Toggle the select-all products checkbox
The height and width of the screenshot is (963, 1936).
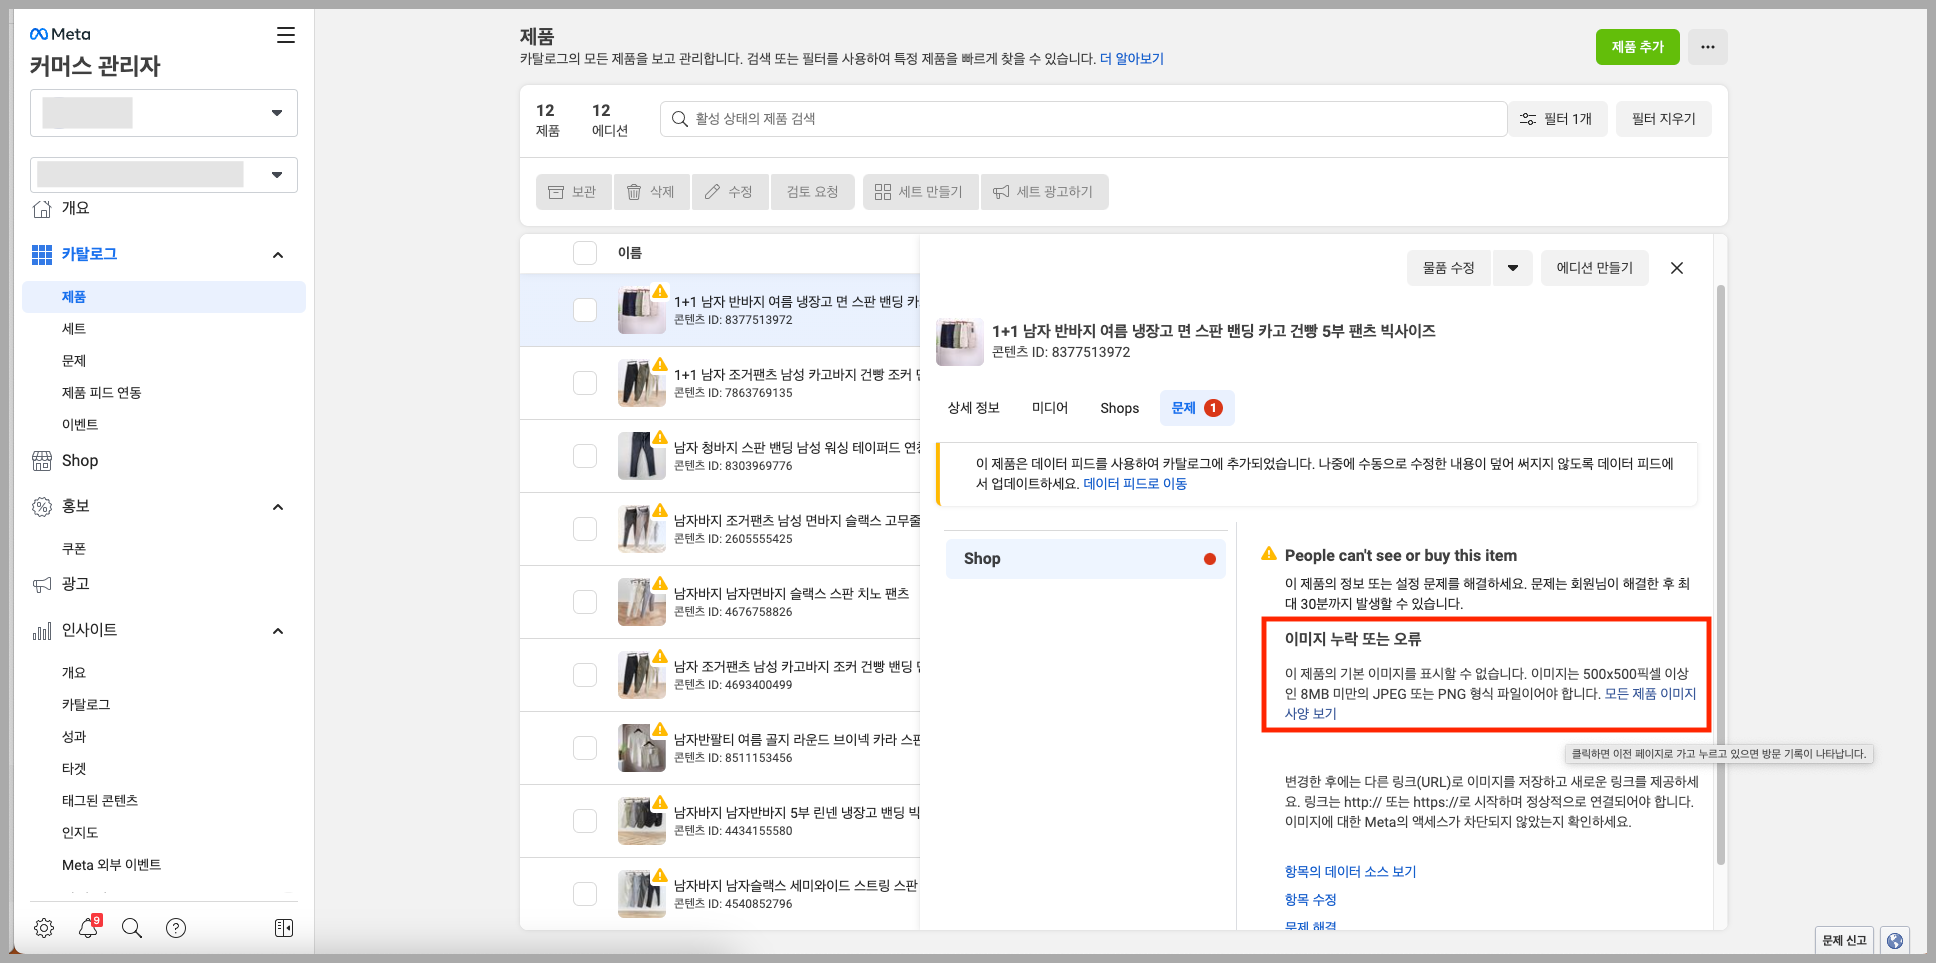pyautogui.click(x=585, y=252)
